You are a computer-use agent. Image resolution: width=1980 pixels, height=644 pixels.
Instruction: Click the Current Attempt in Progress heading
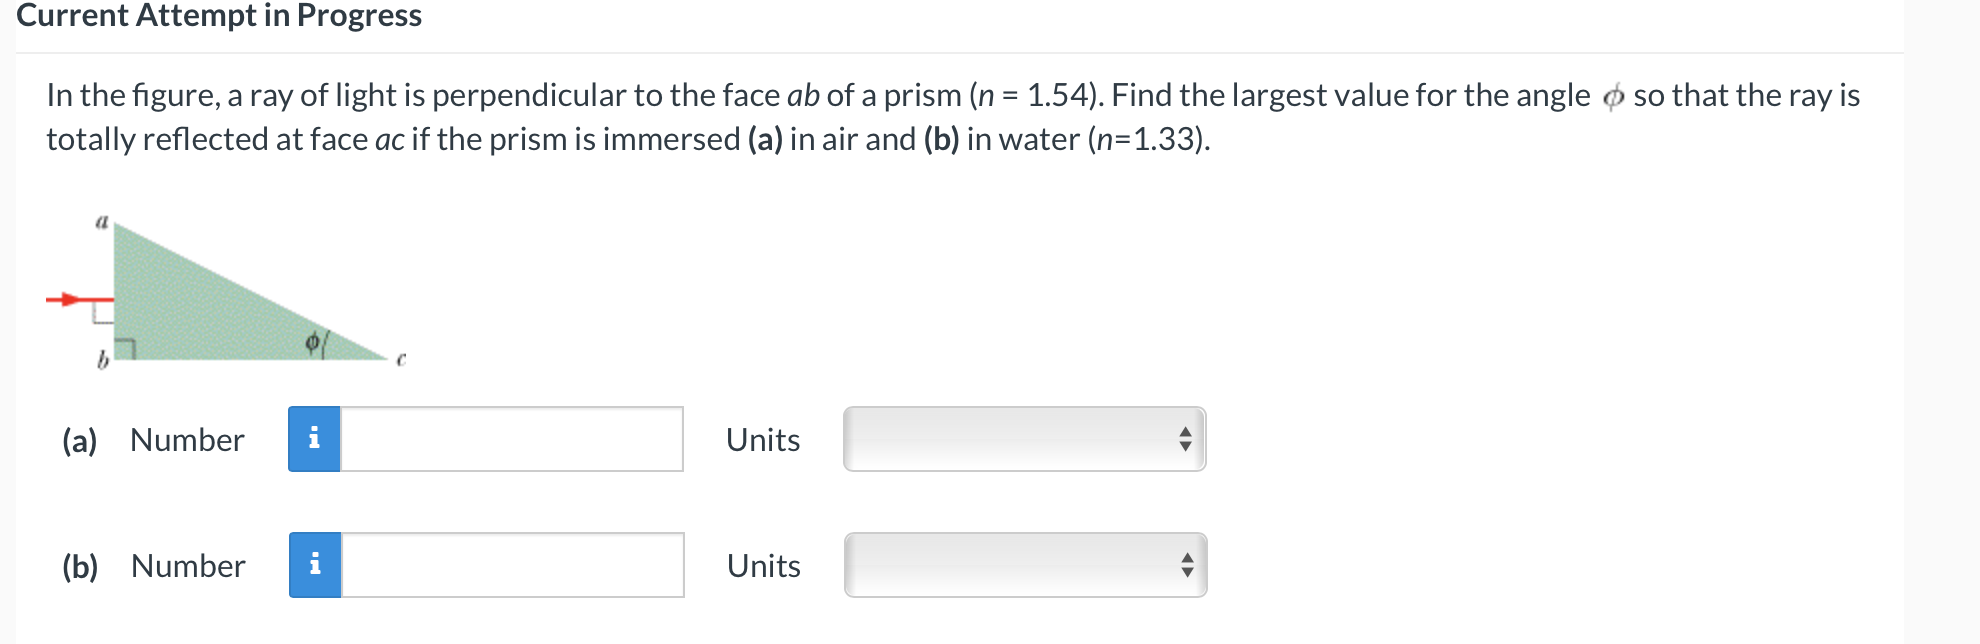[x=219, y=15]
